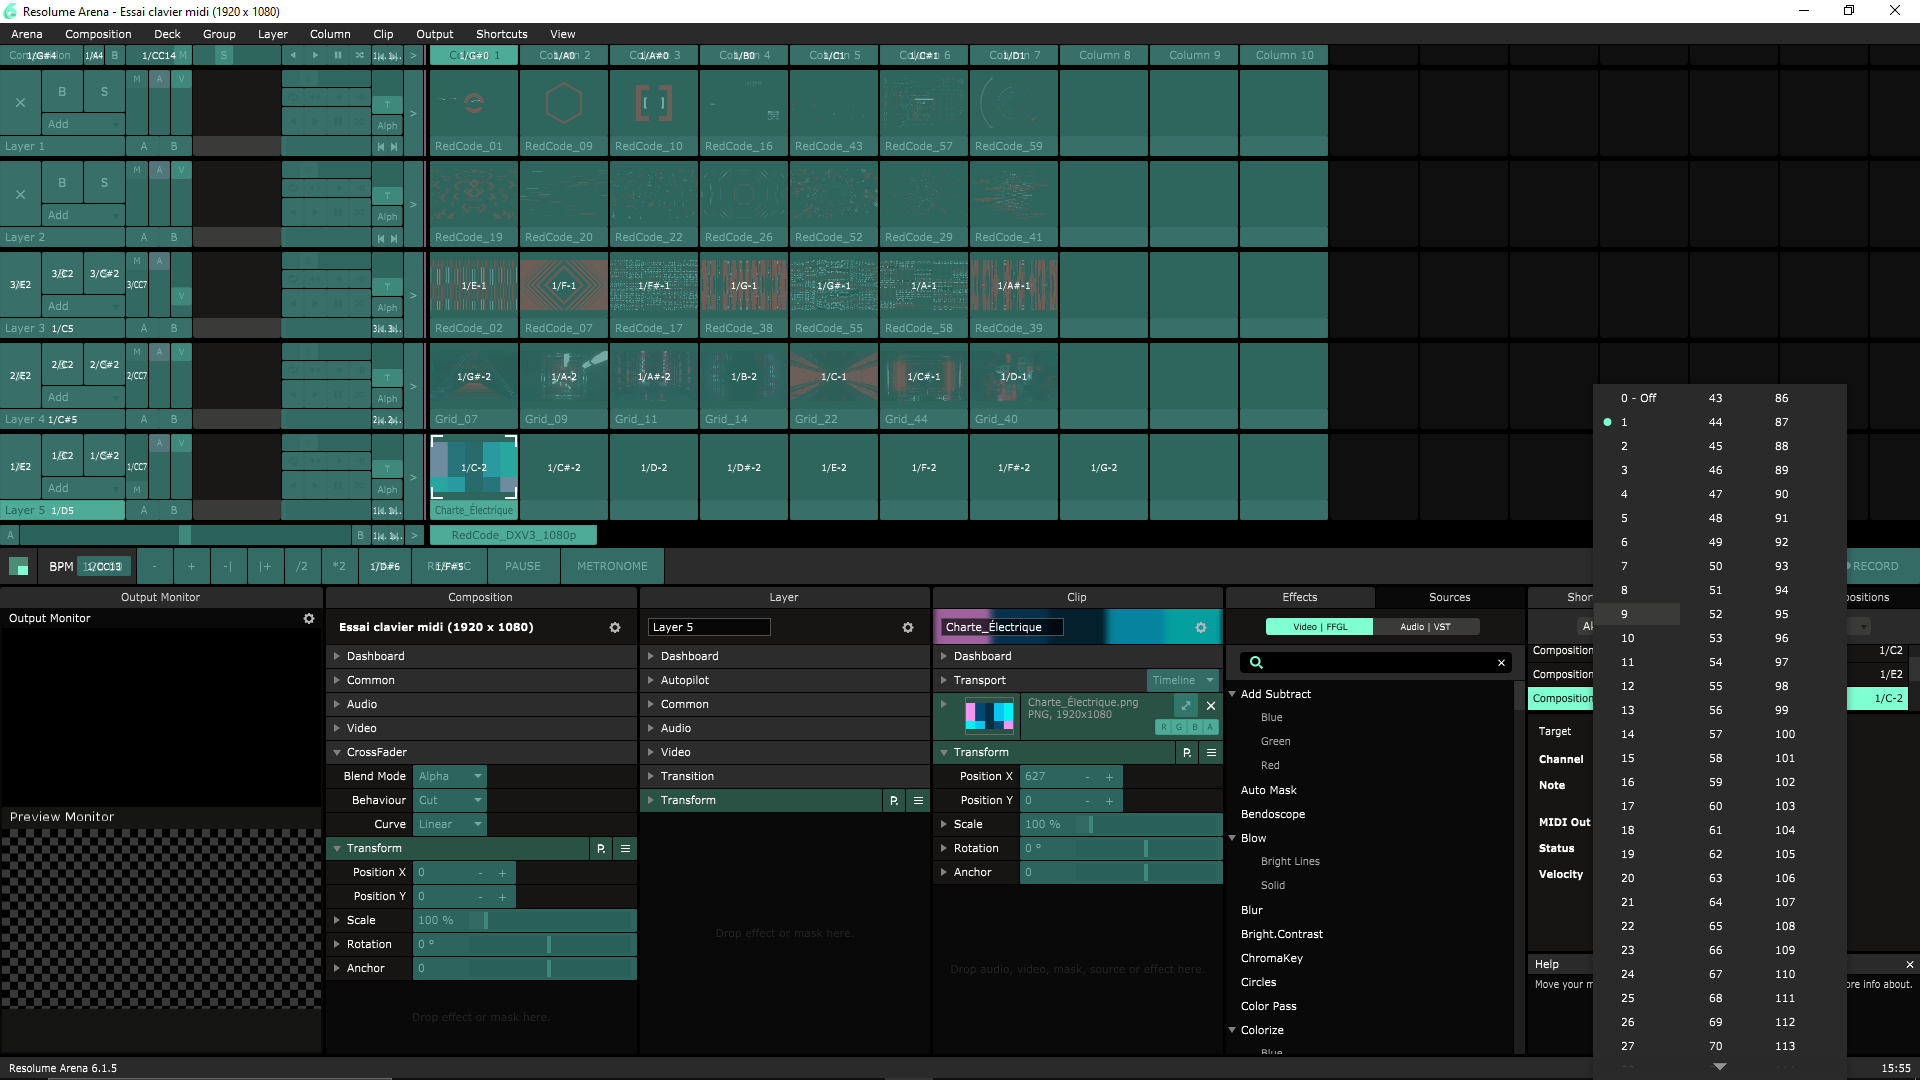Image resolution: width=1920 pixels, height=1080 pixels.
Task: Open the Clip panel settings gear
Action: click(x=1201, y=628)
